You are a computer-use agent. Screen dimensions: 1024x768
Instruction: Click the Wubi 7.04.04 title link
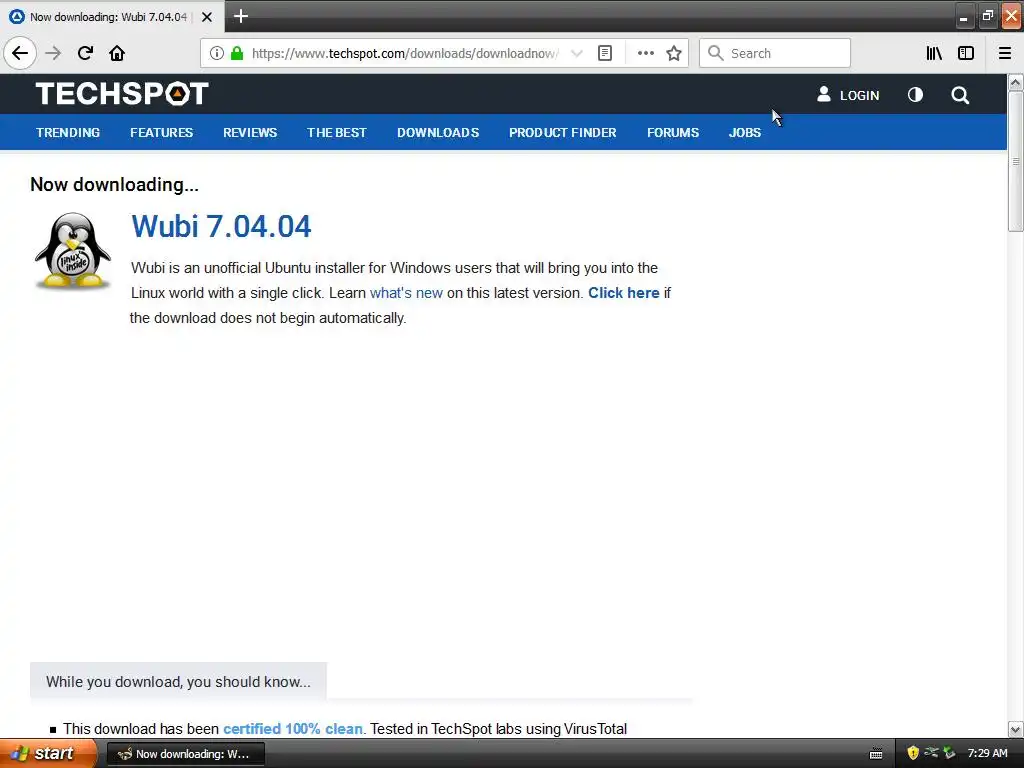(221, 227)
